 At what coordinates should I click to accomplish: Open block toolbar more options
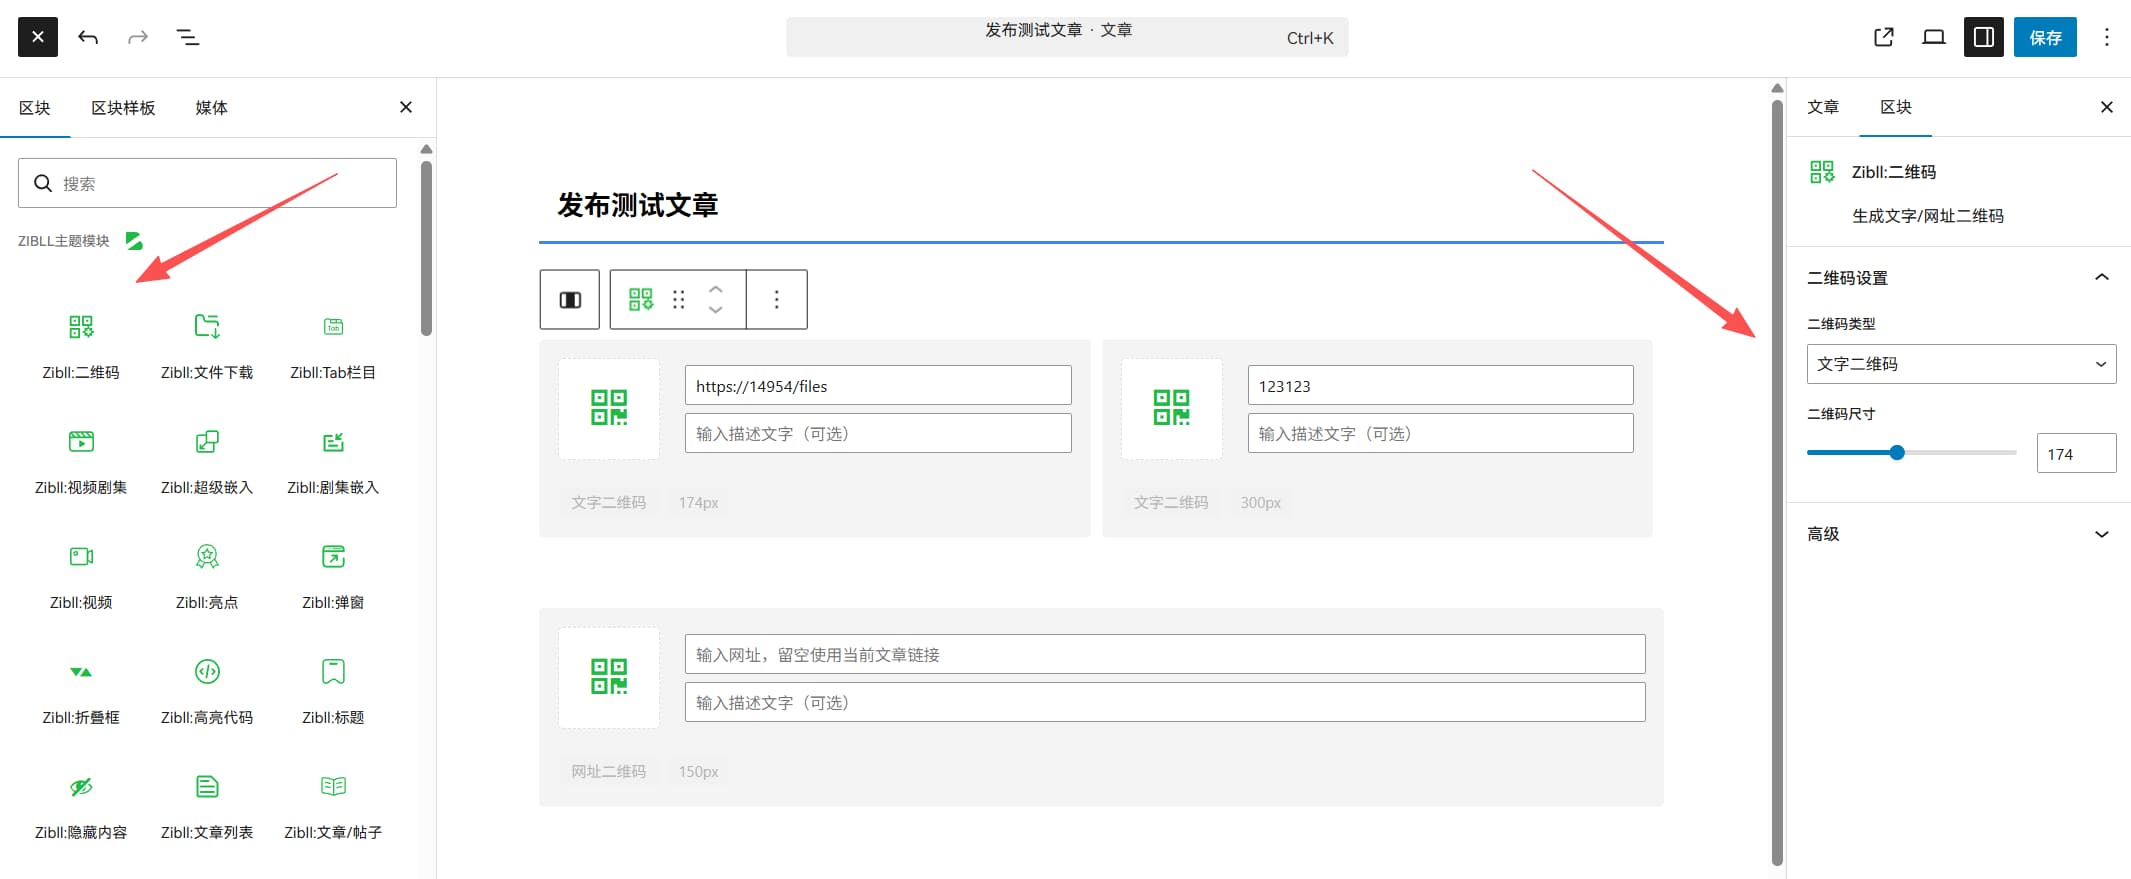(777, 299)
